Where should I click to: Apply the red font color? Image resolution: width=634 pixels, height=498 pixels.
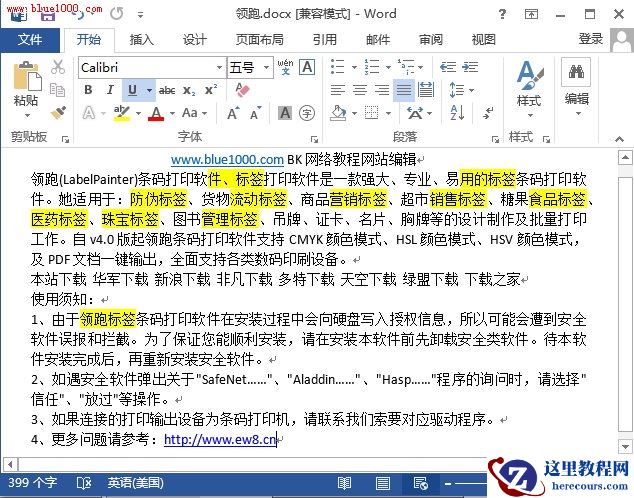coord(156,113)
